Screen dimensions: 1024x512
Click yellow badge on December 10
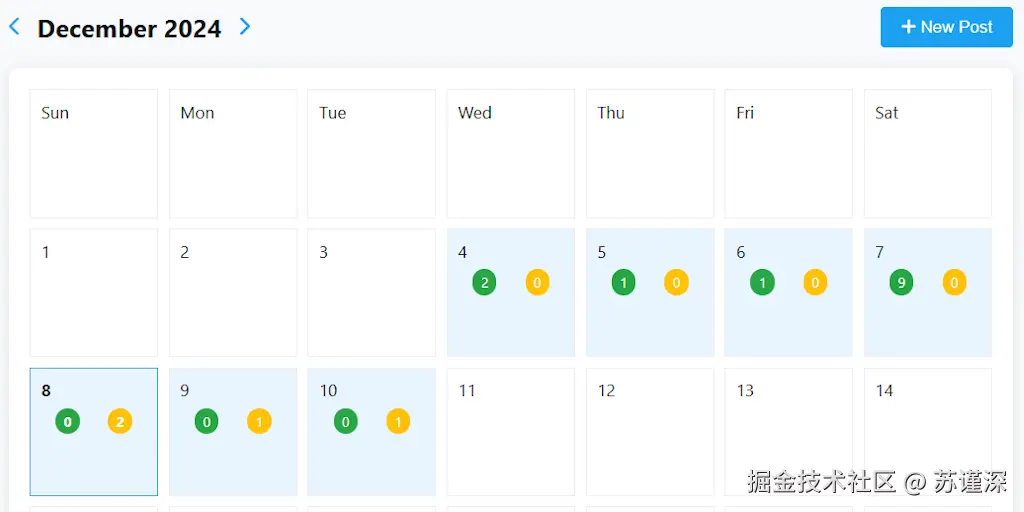[398, 422]
